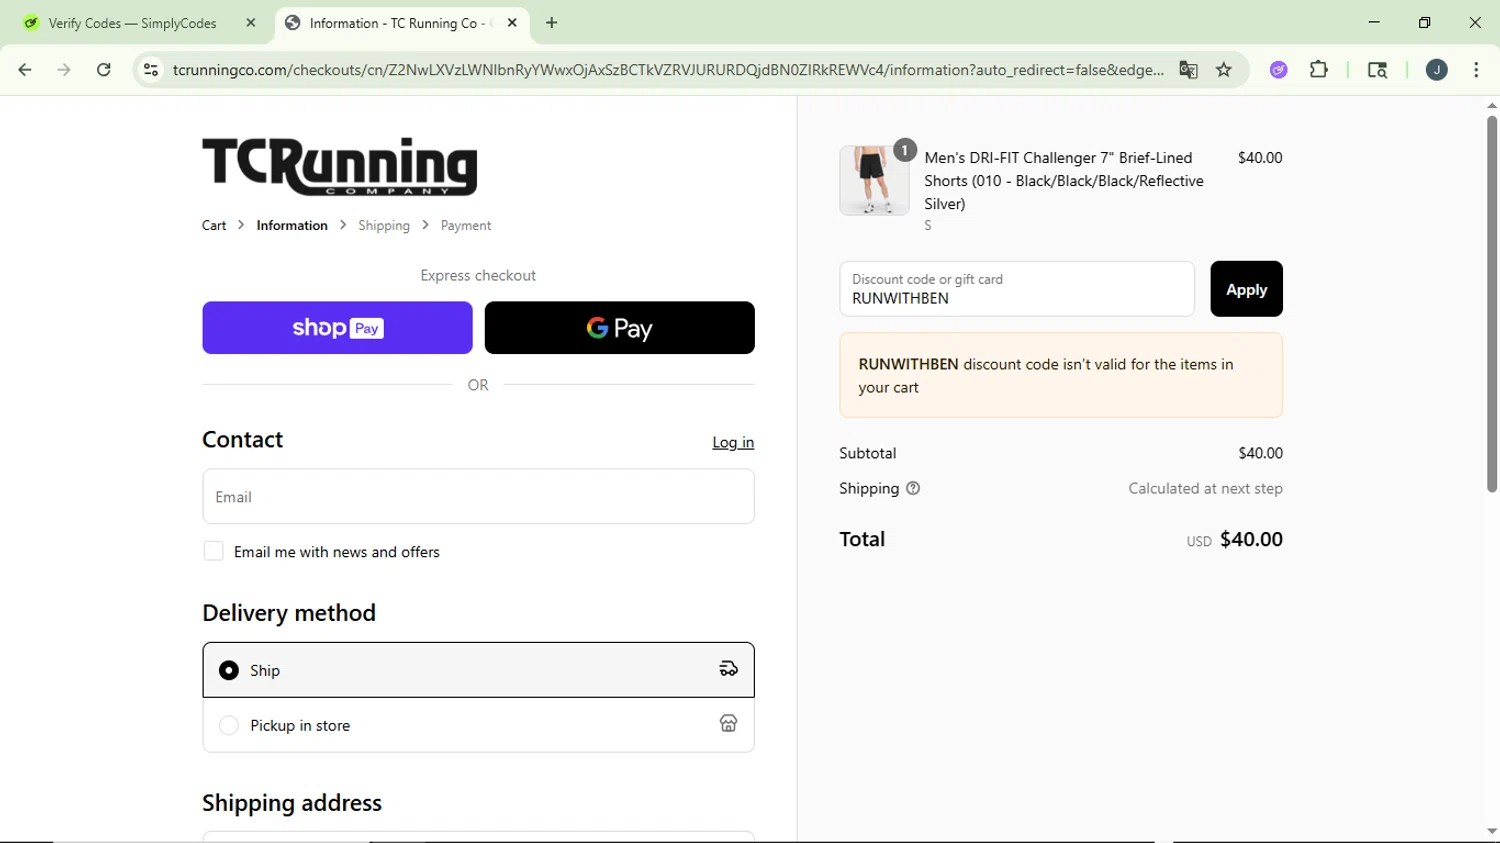Open the purple extension icon

pos(1279,70)
